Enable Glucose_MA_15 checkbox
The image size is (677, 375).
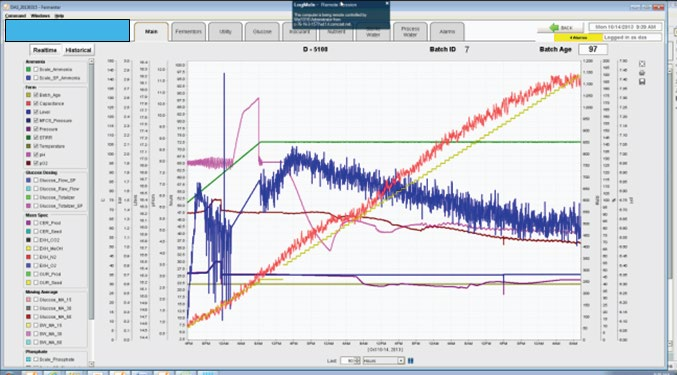point(36,300)
